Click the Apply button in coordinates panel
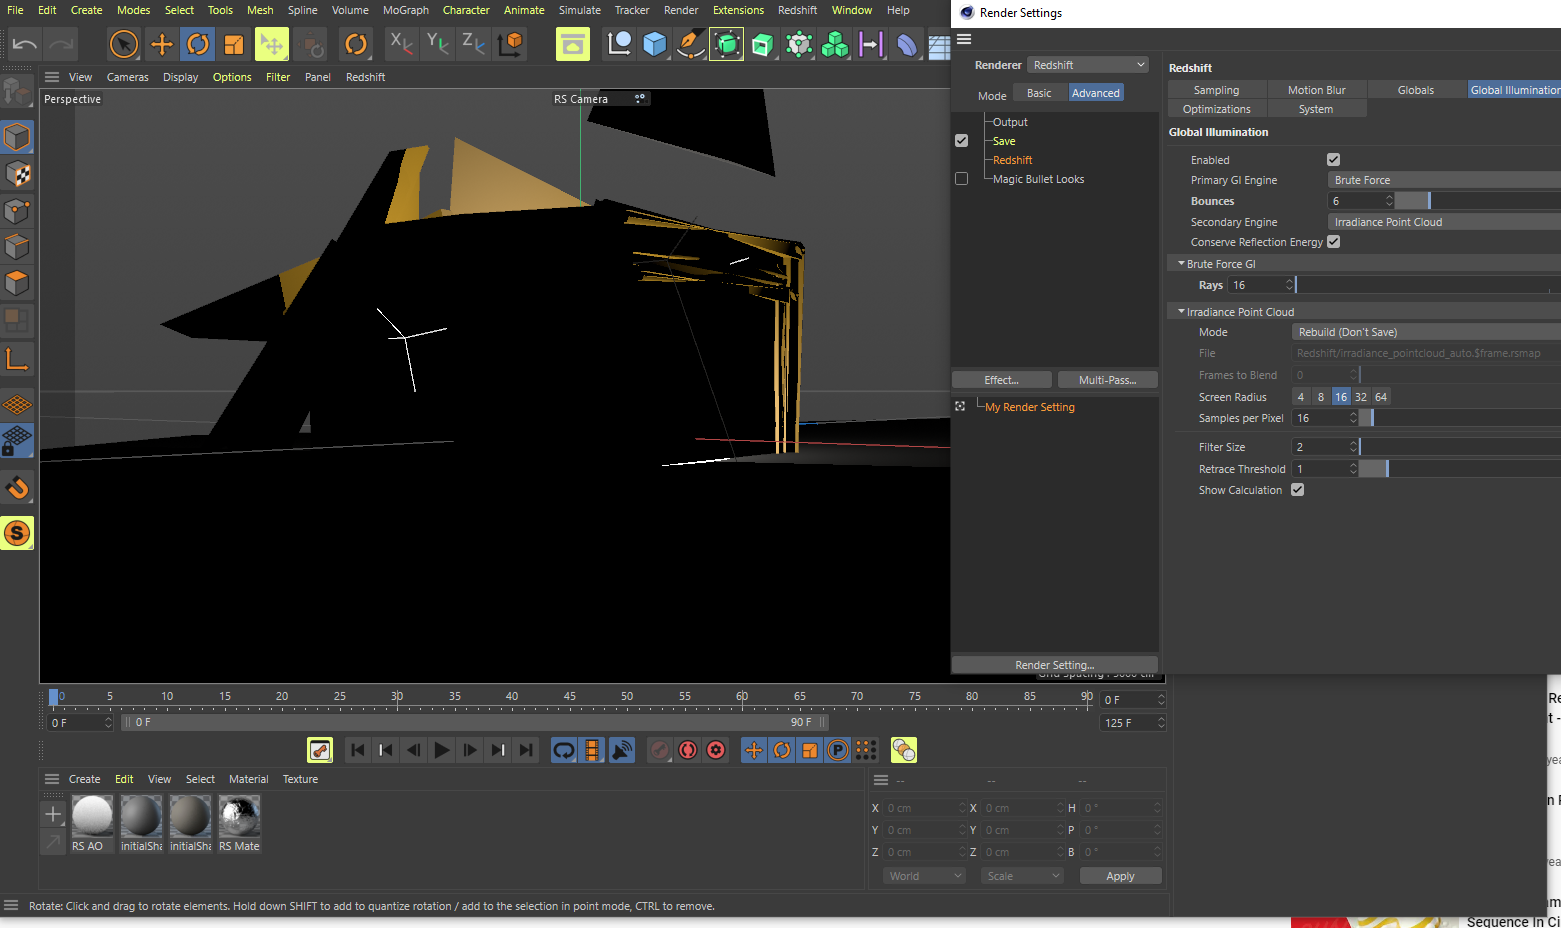The width and height of the screenshot is (1561, 928). 1120,876
